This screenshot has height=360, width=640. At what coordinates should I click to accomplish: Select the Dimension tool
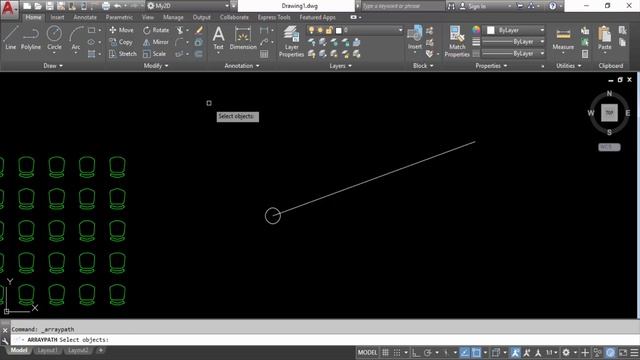coord(243,38)
